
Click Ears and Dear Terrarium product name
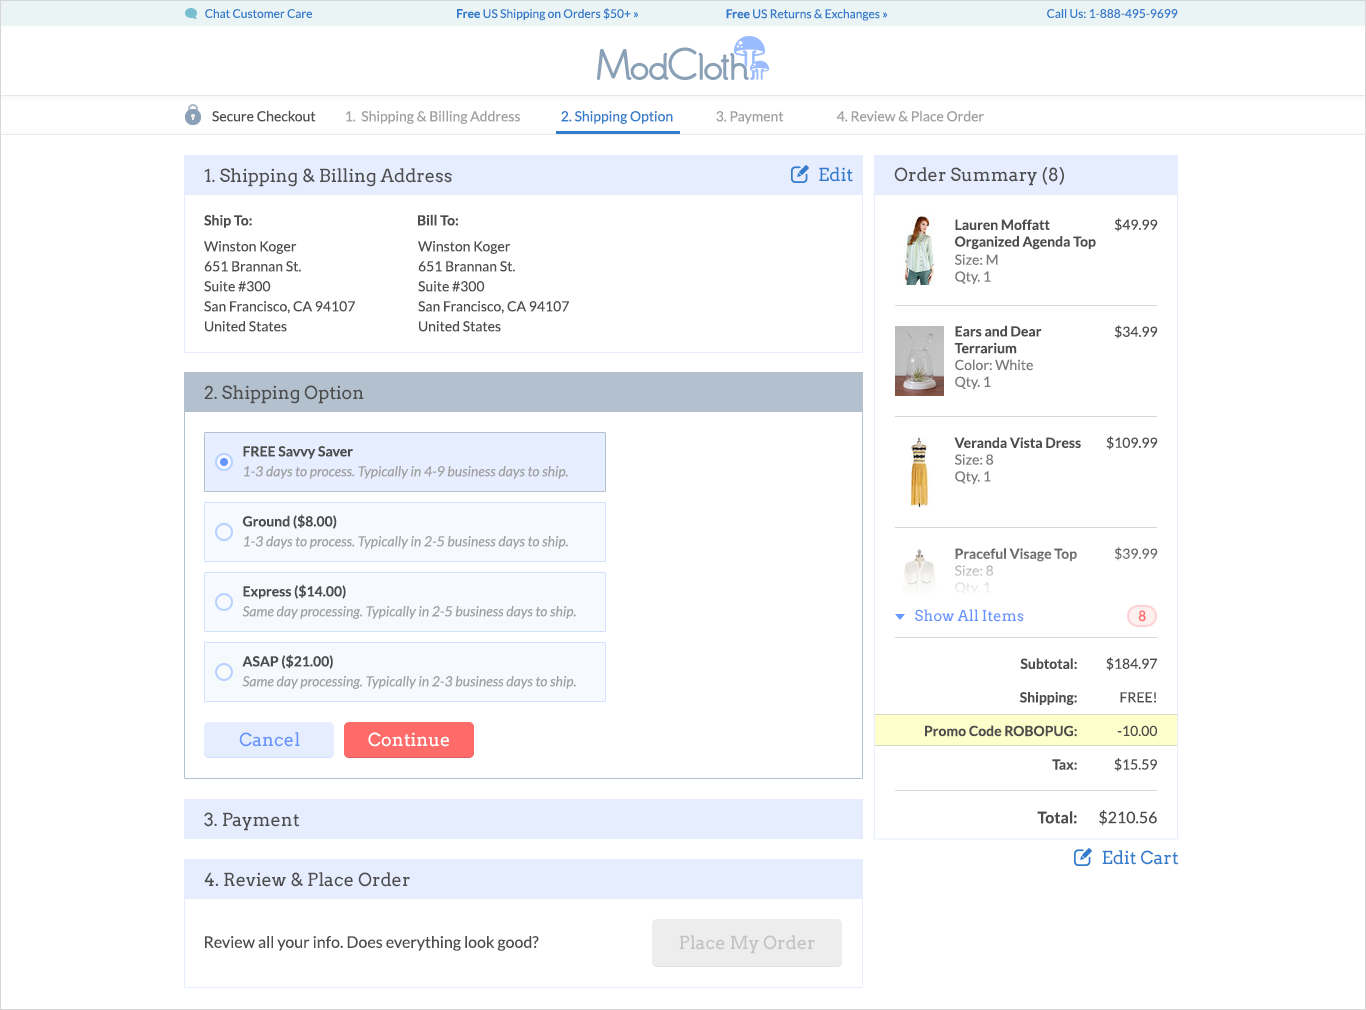click(998, 340)
